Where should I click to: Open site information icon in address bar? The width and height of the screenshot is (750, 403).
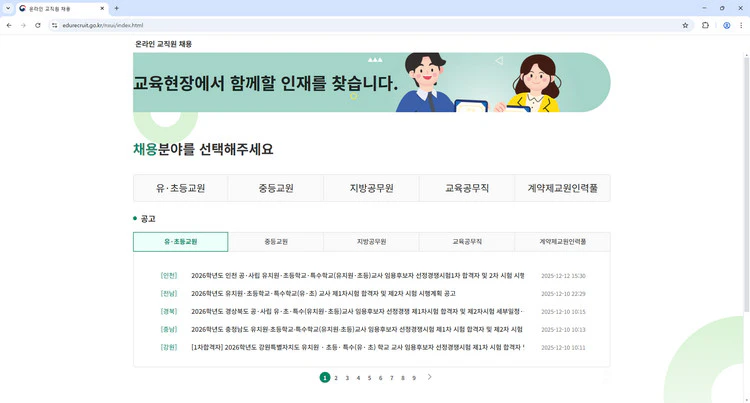[55, 25]
